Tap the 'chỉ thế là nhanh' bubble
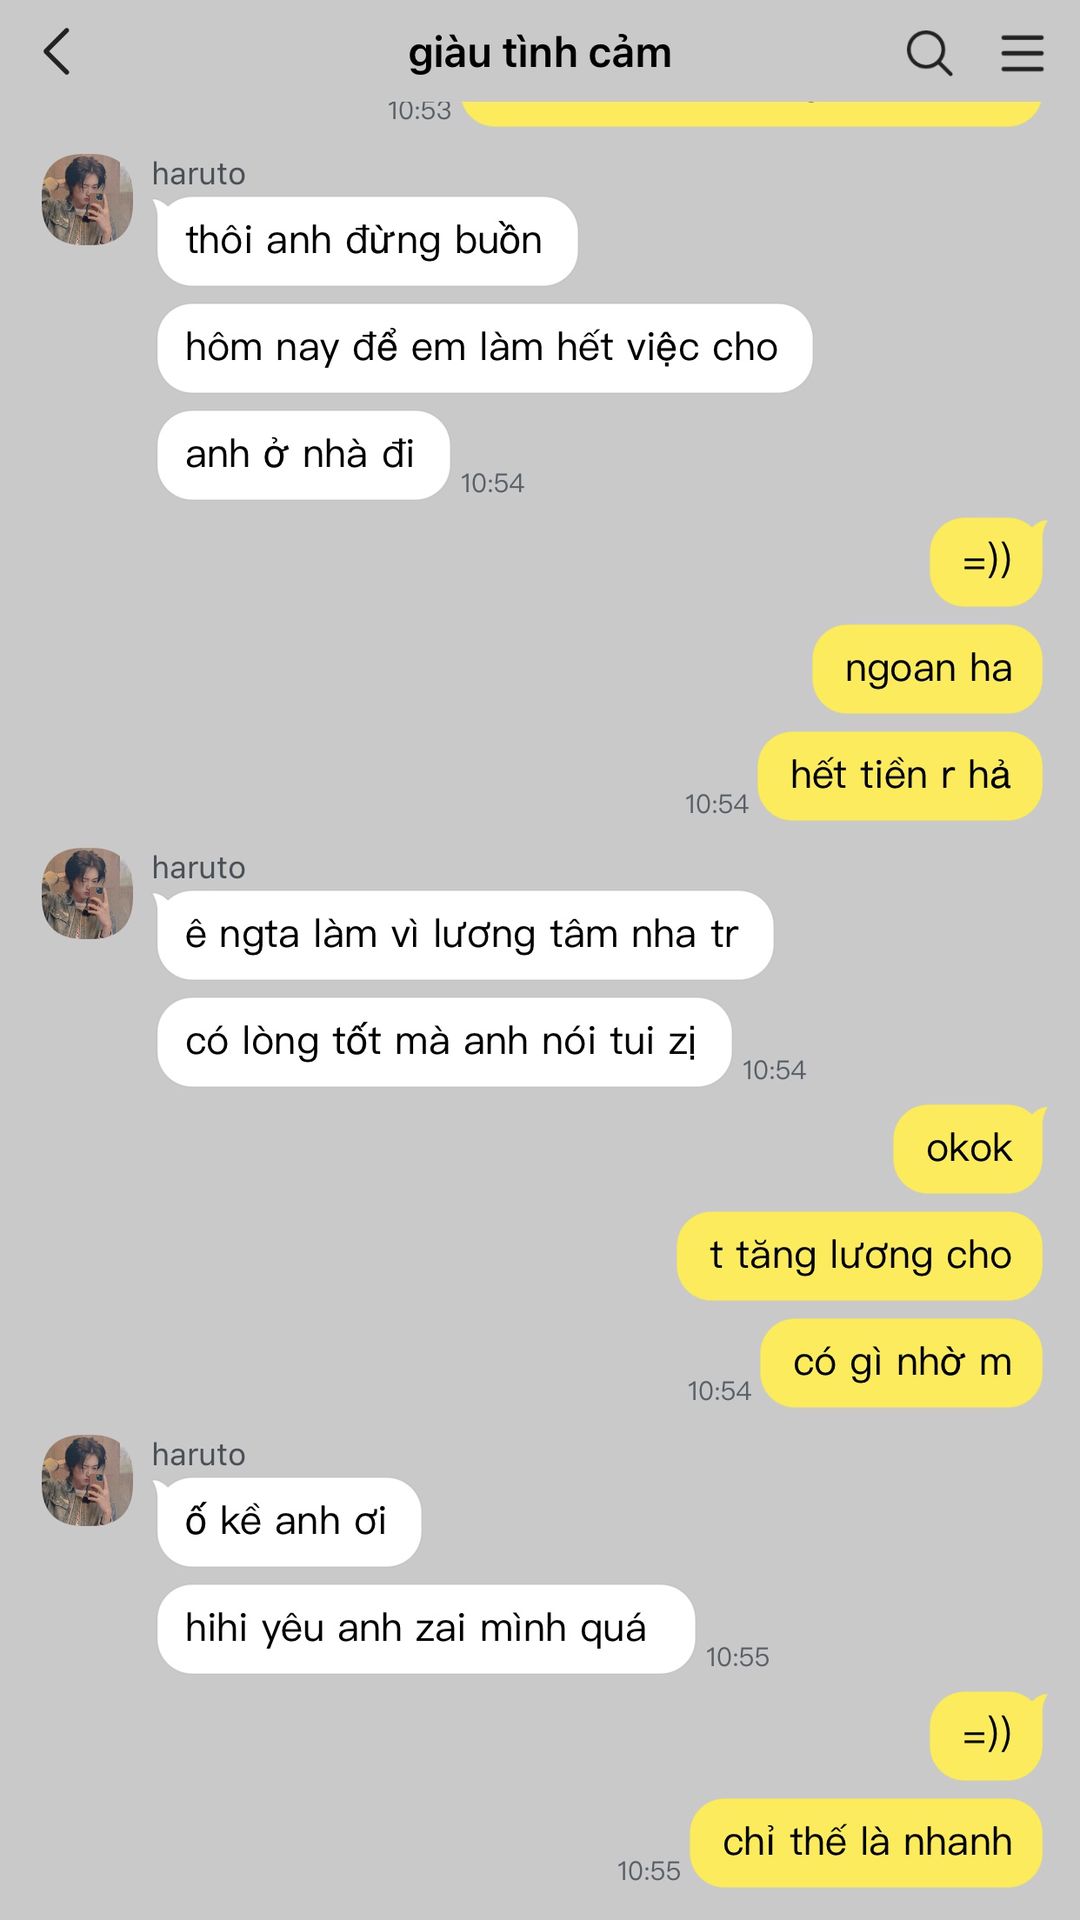1080x1920 pixels. (866, 1843)
